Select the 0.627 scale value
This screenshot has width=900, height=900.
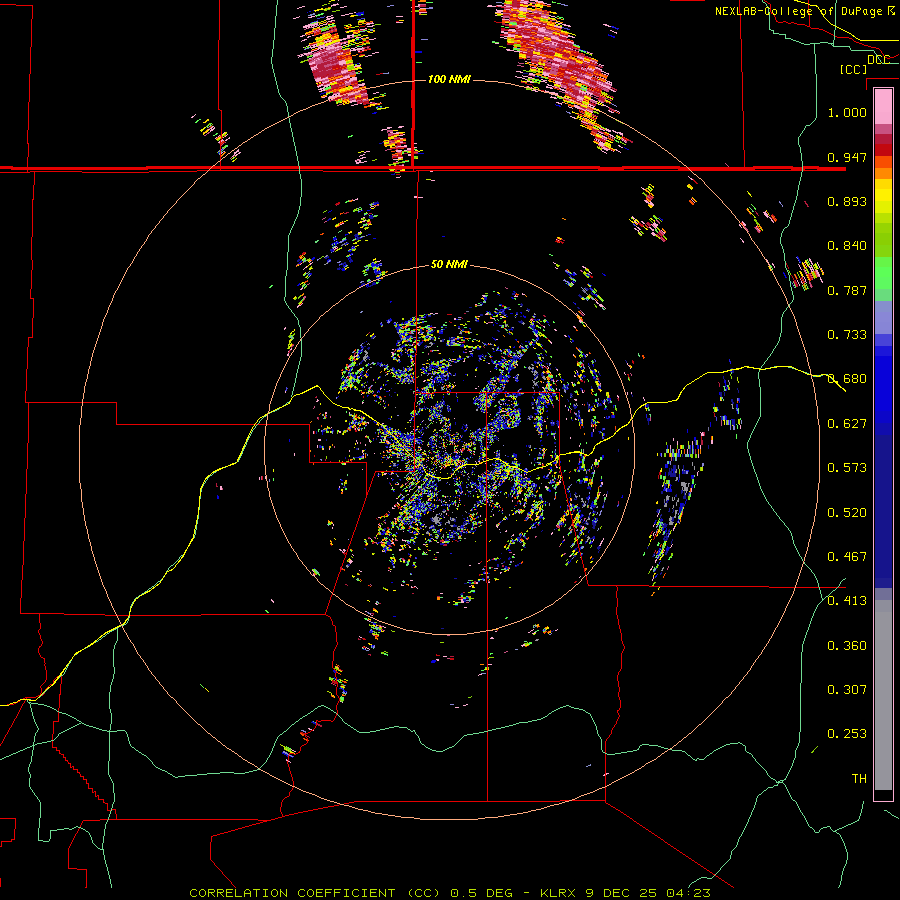tap(847, 424)
